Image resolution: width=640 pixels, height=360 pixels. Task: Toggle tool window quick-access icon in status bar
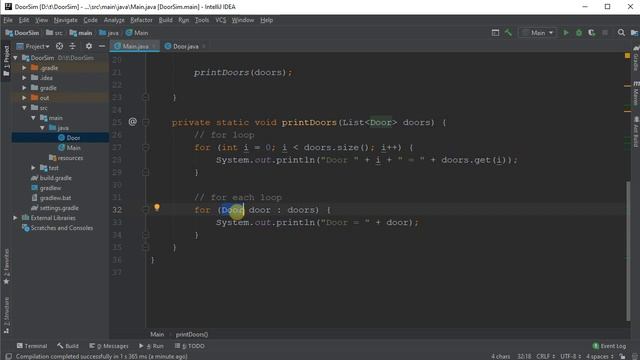pyautogui.click(x=8, y=356)
